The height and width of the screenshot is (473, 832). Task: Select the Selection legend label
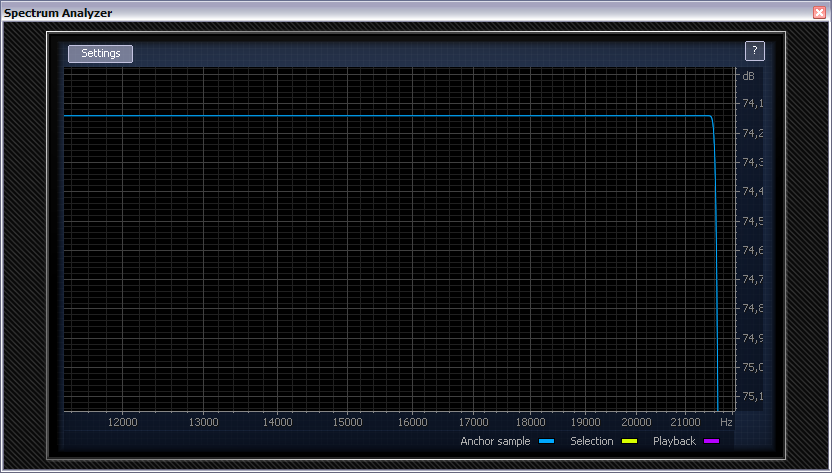tap(591, 441)
